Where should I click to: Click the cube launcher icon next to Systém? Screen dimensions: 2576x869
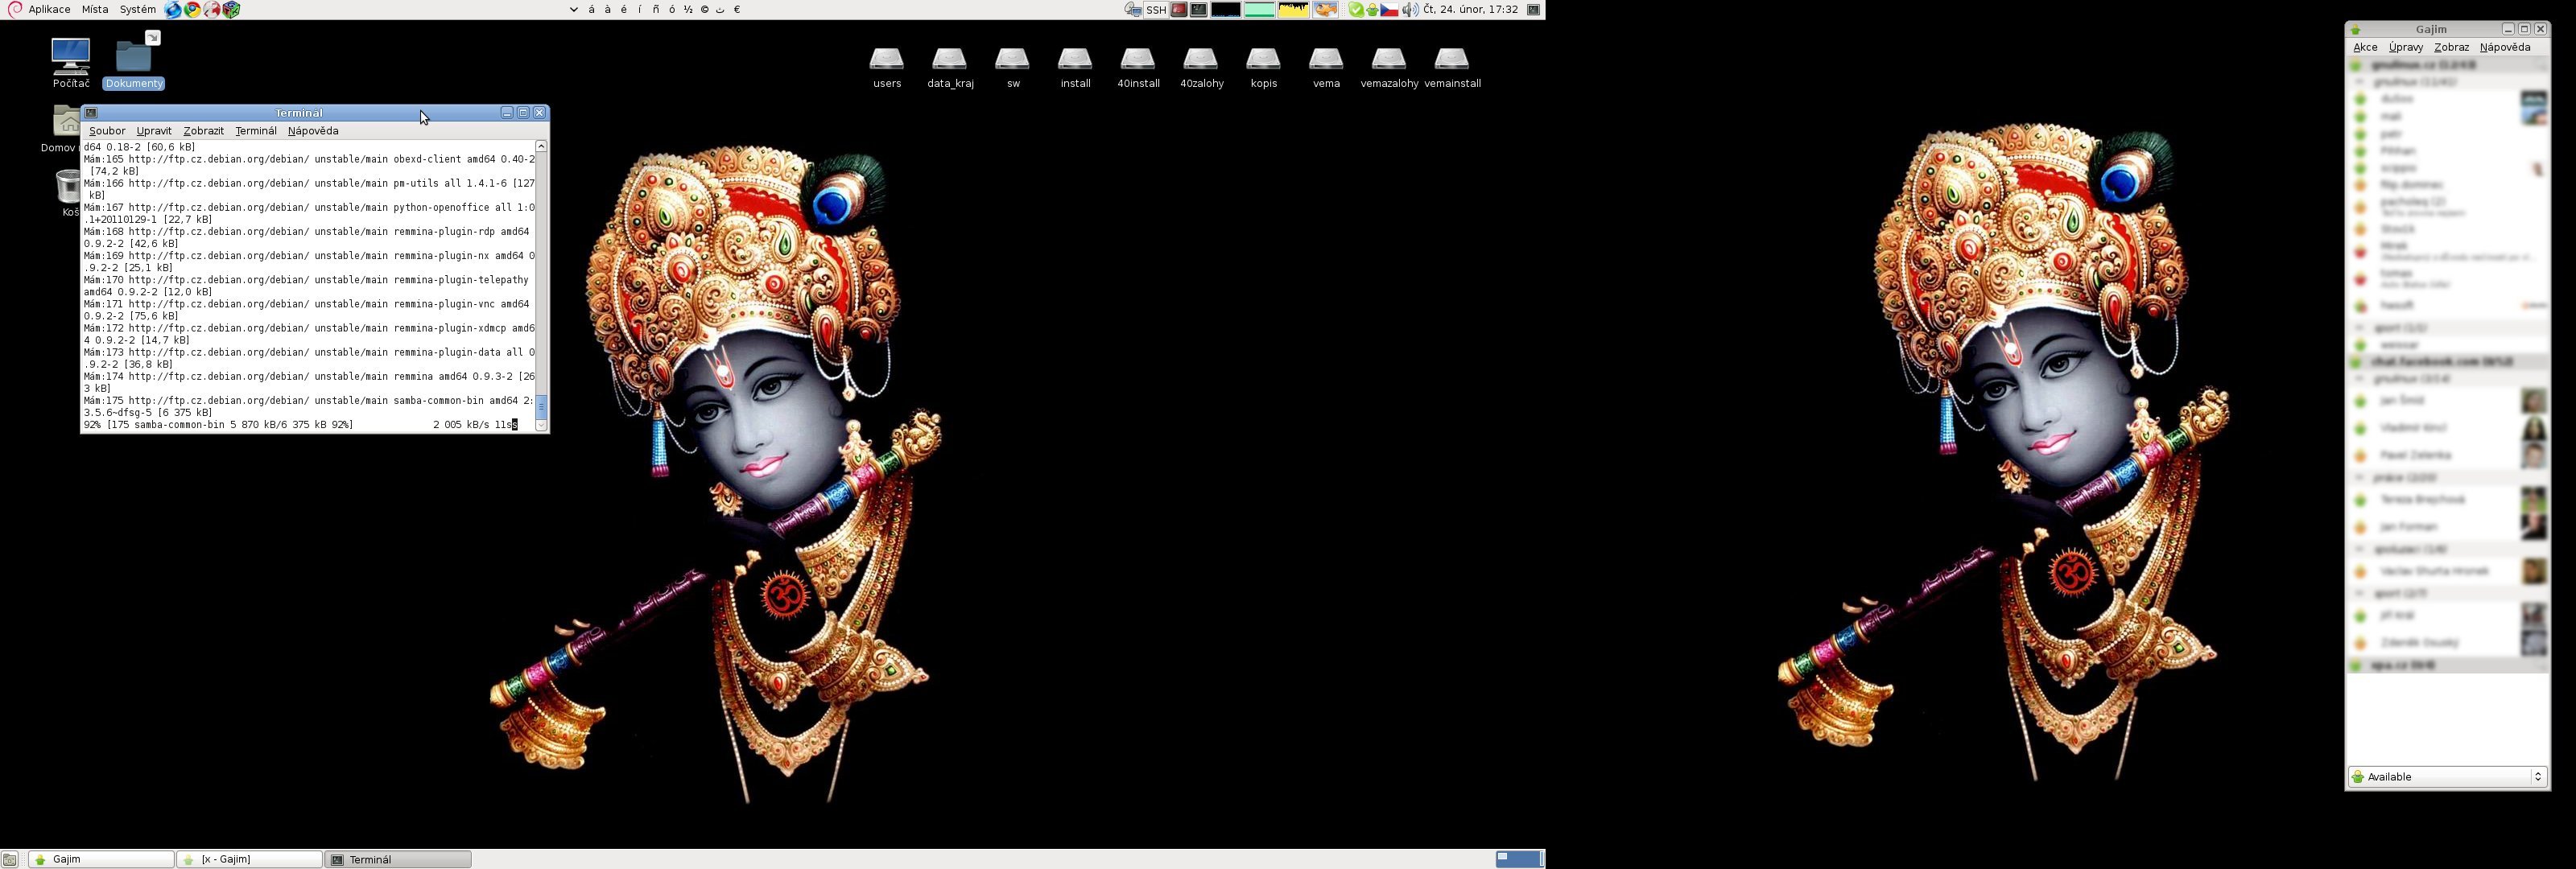coord(231,10)
